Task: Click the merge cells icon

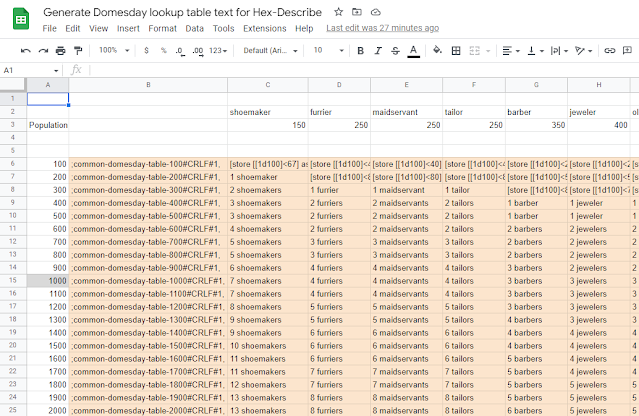Action: (474, 51)
